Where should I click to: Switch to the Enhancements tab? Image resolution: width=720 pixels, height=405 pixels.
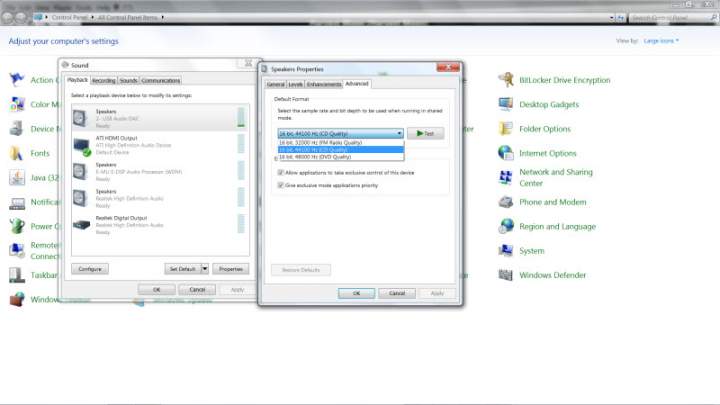pyautogui.click(x=324, y=84)
